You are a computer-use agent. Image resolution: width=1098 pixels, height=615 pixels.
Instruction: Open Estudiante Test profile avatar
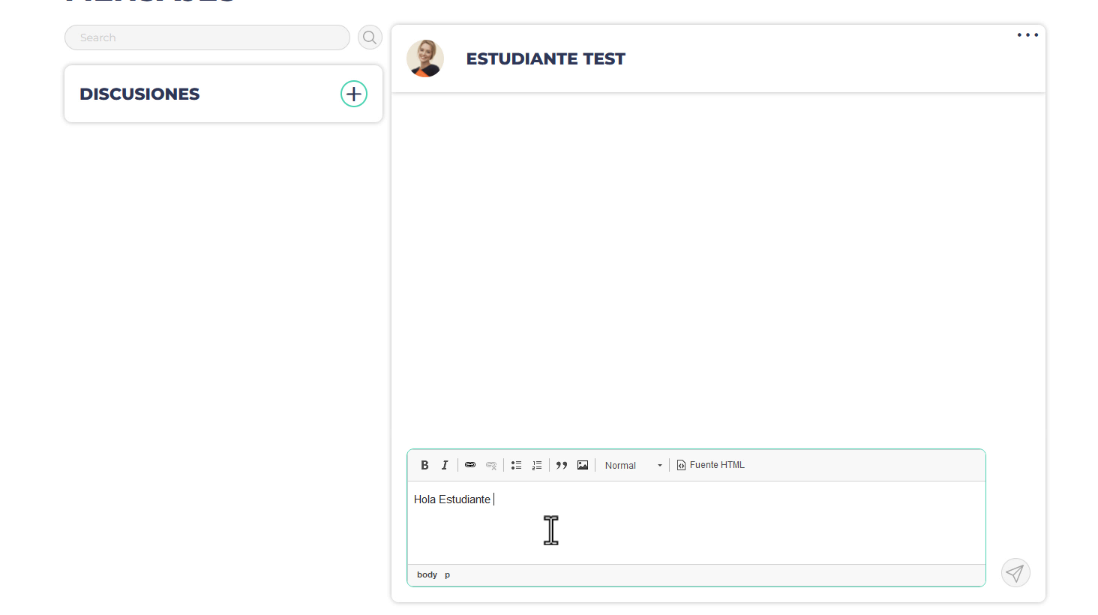click(x=425, y=58)
